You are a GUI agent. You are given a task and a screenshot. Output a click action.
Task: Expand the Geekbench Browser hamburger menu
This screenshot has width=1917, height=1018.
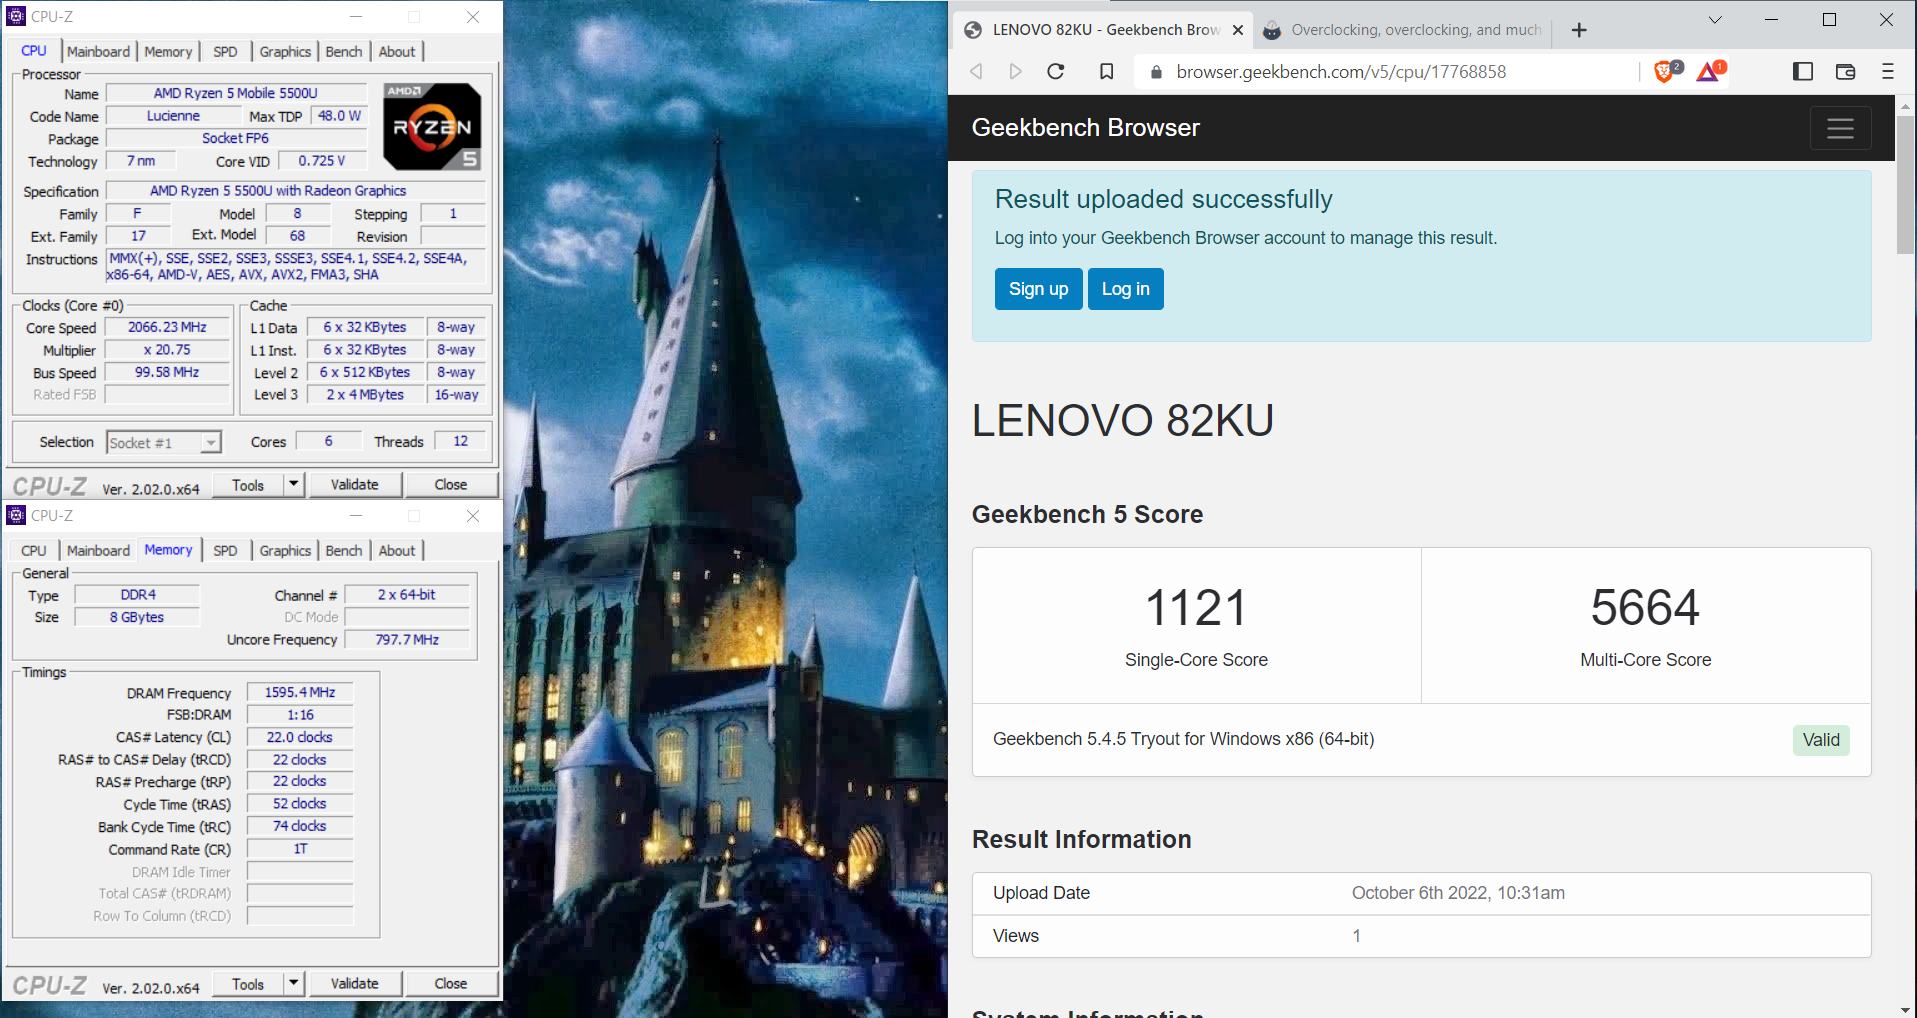(1840, 128)
